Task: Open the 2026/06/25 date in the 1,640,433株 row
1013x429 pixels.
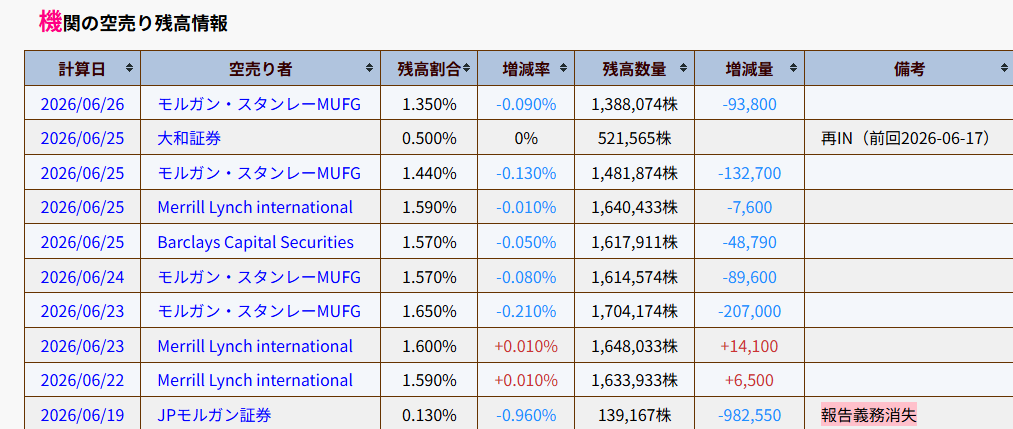Action: click(82, 207)
